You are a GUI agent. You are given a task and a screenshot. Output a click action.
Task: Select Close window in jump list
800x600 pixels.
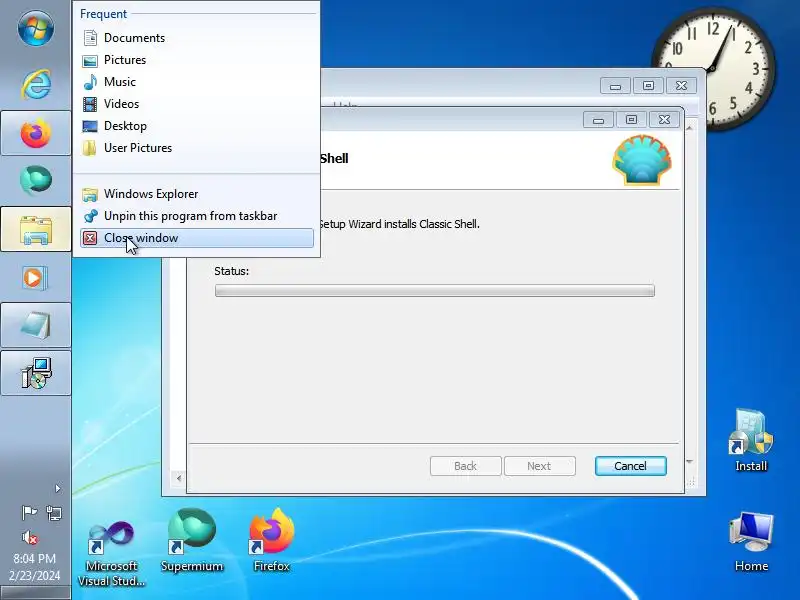(x=197, y=238)
